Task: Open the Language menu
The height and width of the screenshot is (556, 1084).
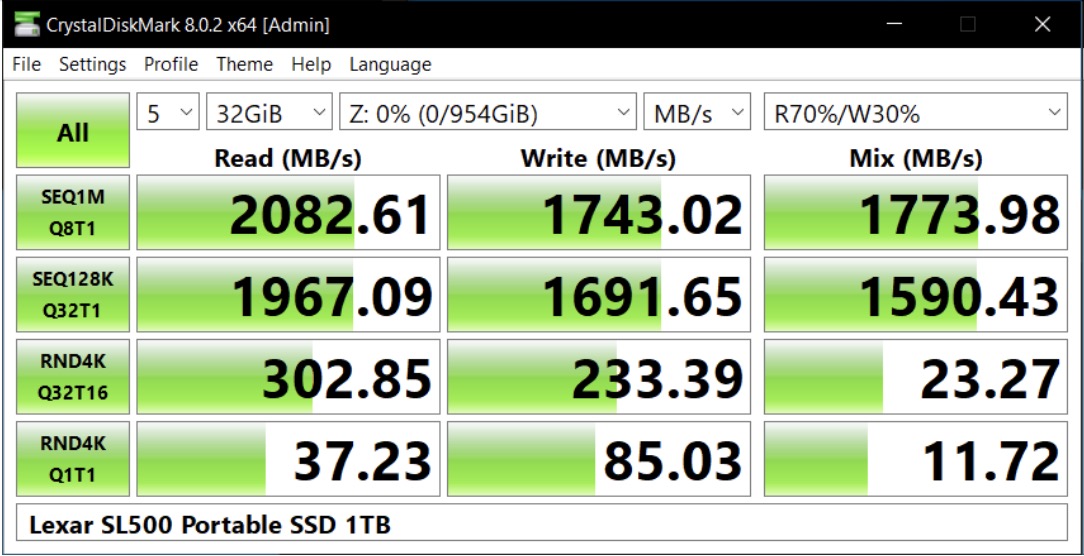Action: click(390, 64)
